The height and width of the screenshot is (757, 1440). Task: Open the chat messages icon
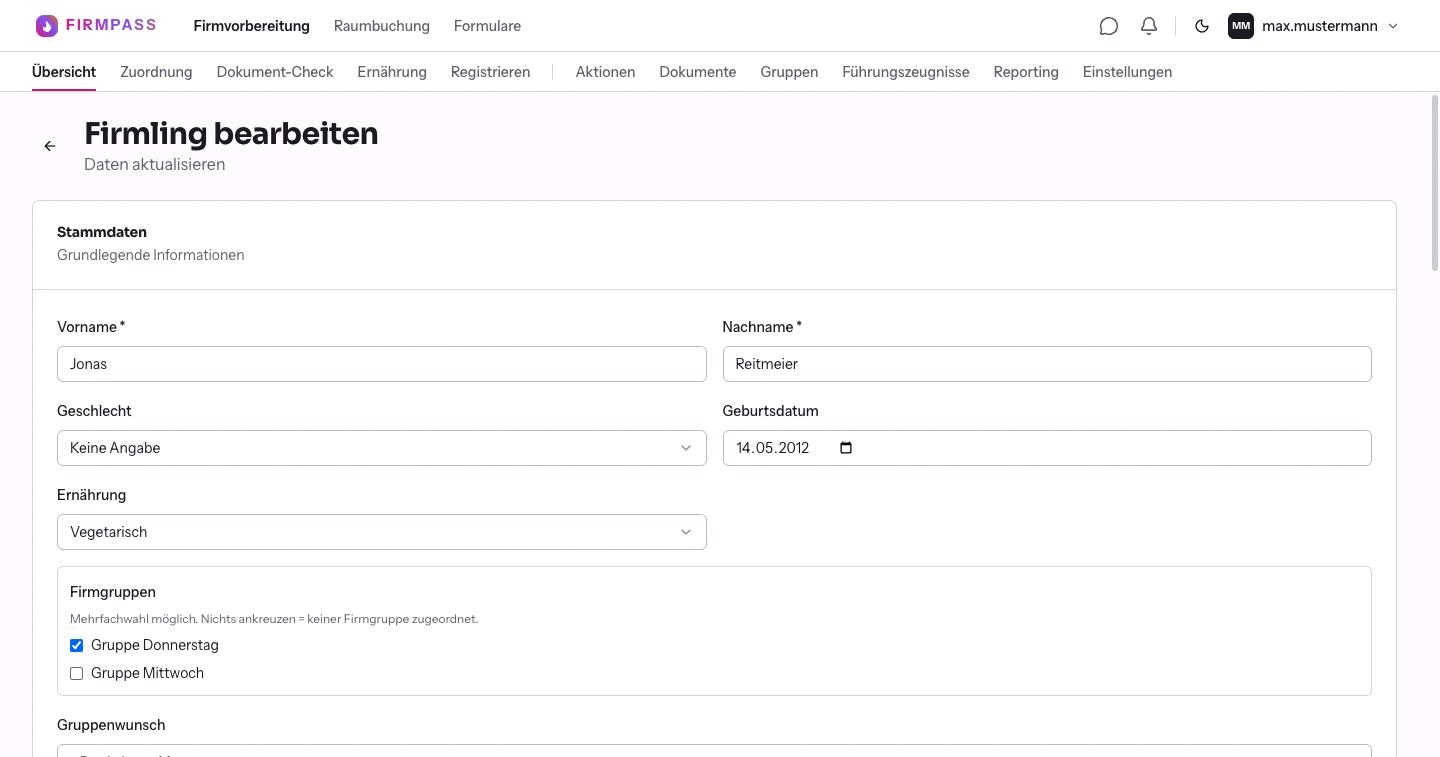(1108, 26)
